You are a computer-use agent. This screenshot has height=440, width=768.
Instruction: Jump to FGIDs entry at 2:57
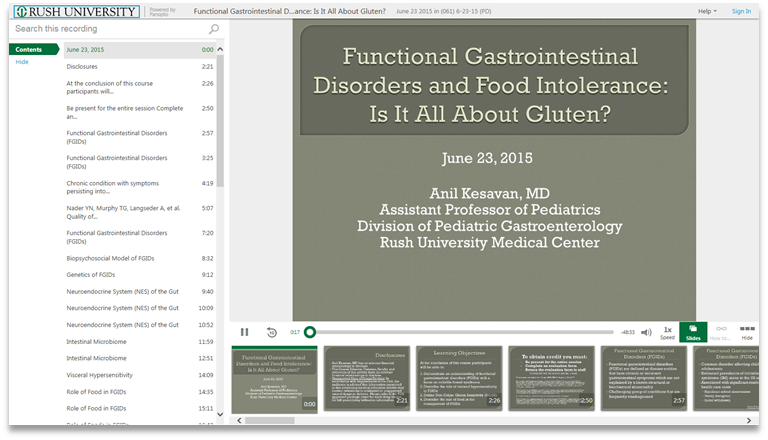click(x=140, y=137)
